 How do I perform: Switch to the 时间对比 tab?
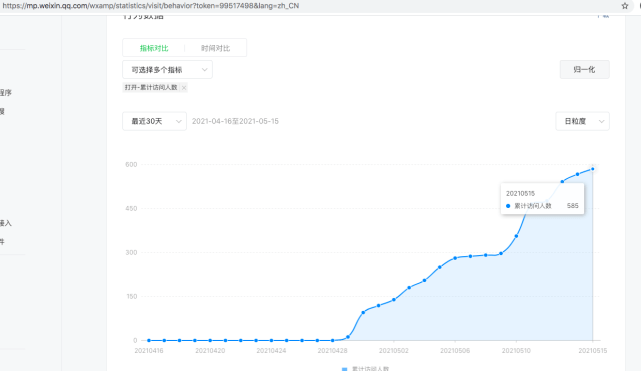(215, 48)
